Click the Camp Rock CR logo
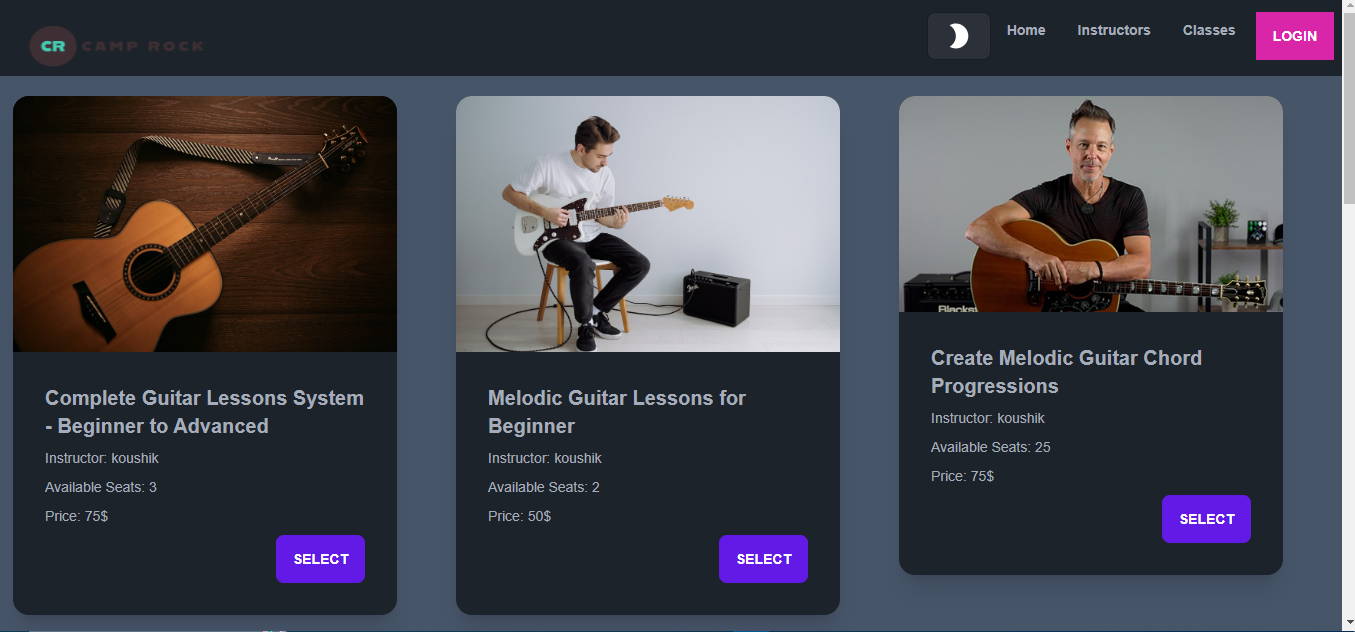 tap(53, 46)
